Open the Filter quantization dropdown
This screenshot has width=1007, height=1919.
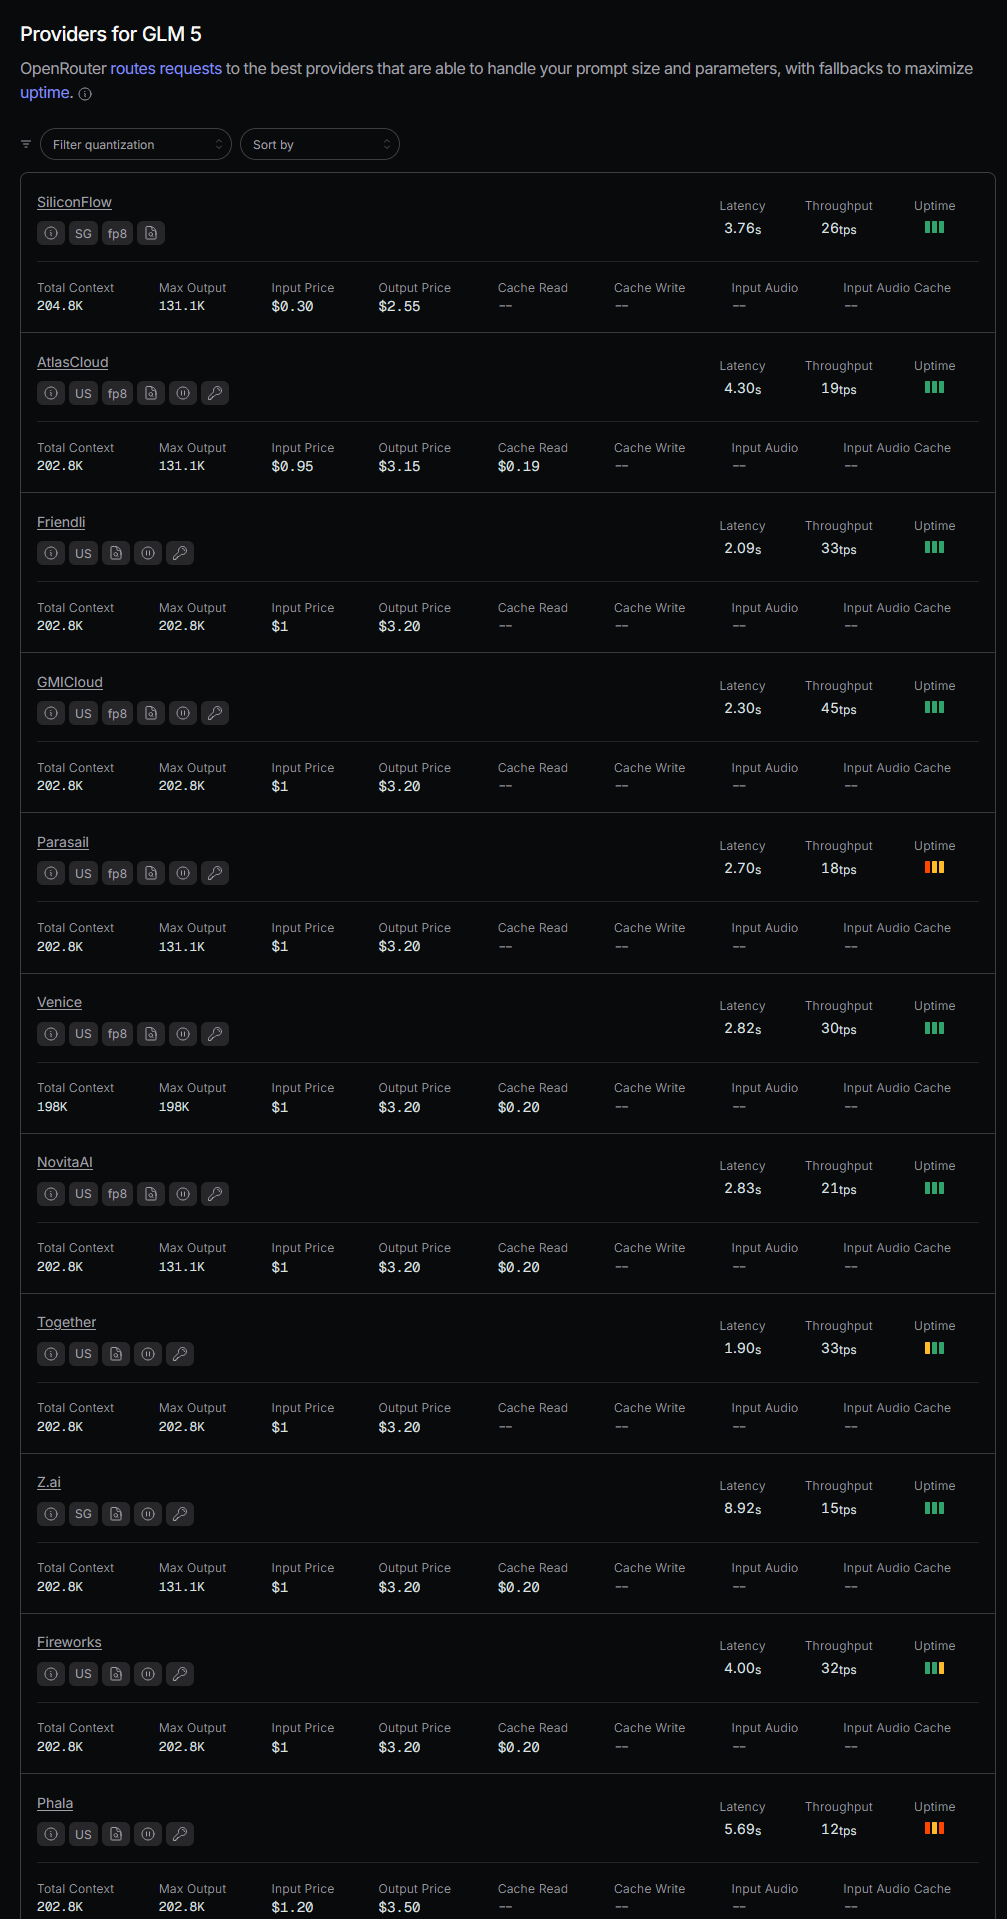click(x=136, y=144)
